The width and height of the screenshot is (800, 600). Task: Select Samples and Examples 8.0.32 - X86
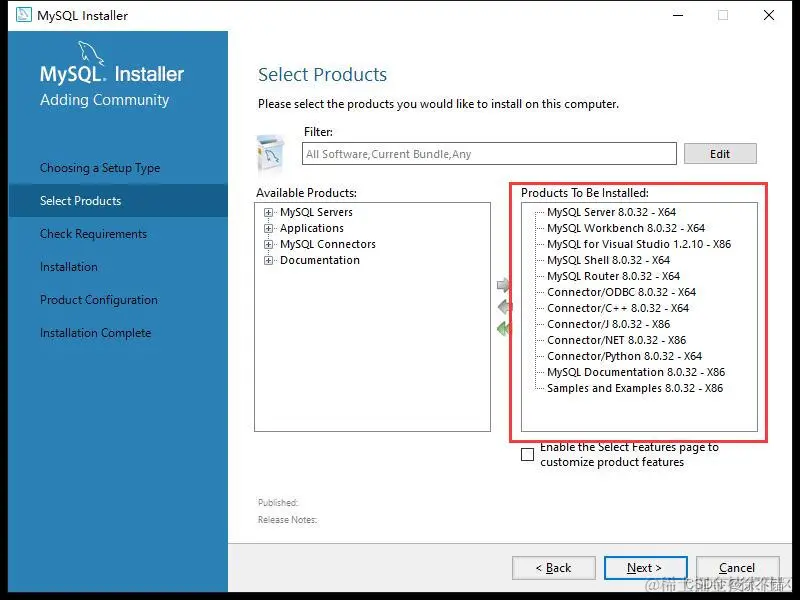tap(635, 388)
